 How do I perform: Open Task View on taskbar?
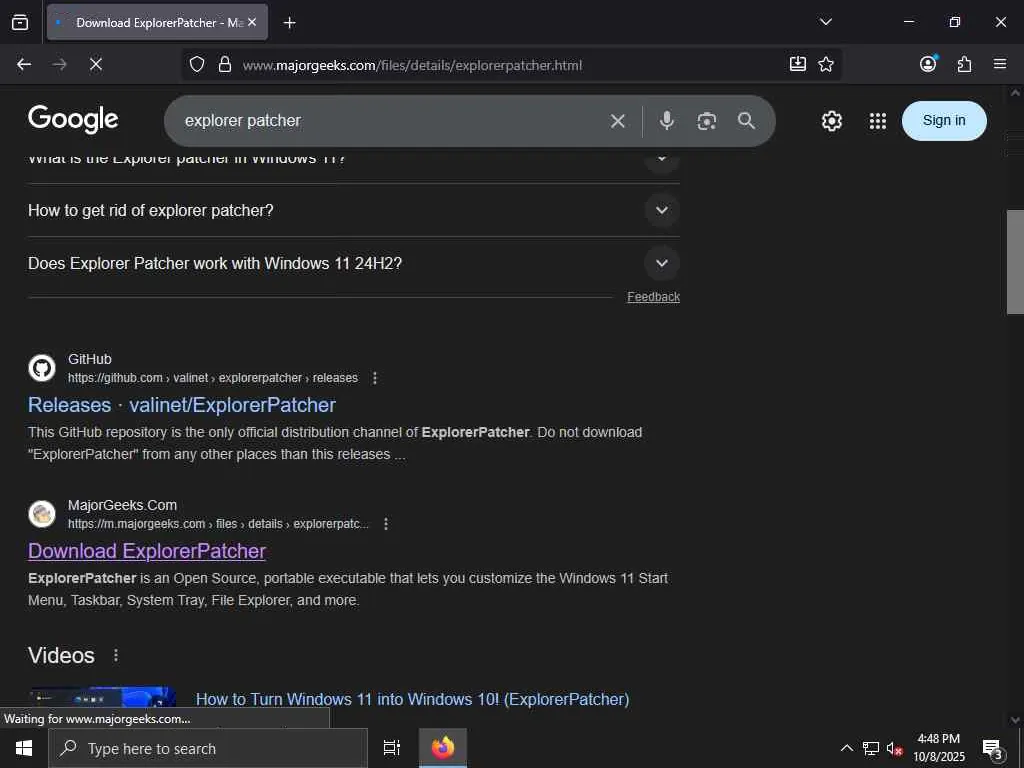392,748
